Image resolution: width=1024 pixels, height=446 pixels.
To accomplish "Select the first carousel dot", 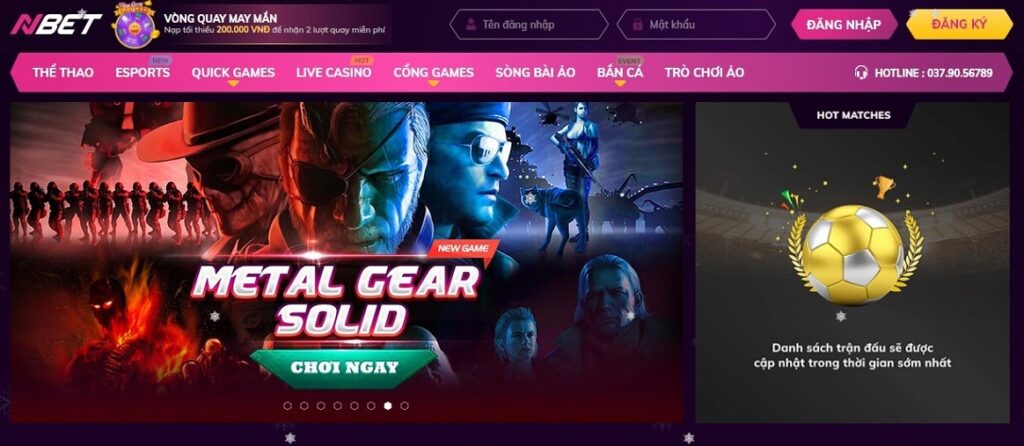I will 287,406.
